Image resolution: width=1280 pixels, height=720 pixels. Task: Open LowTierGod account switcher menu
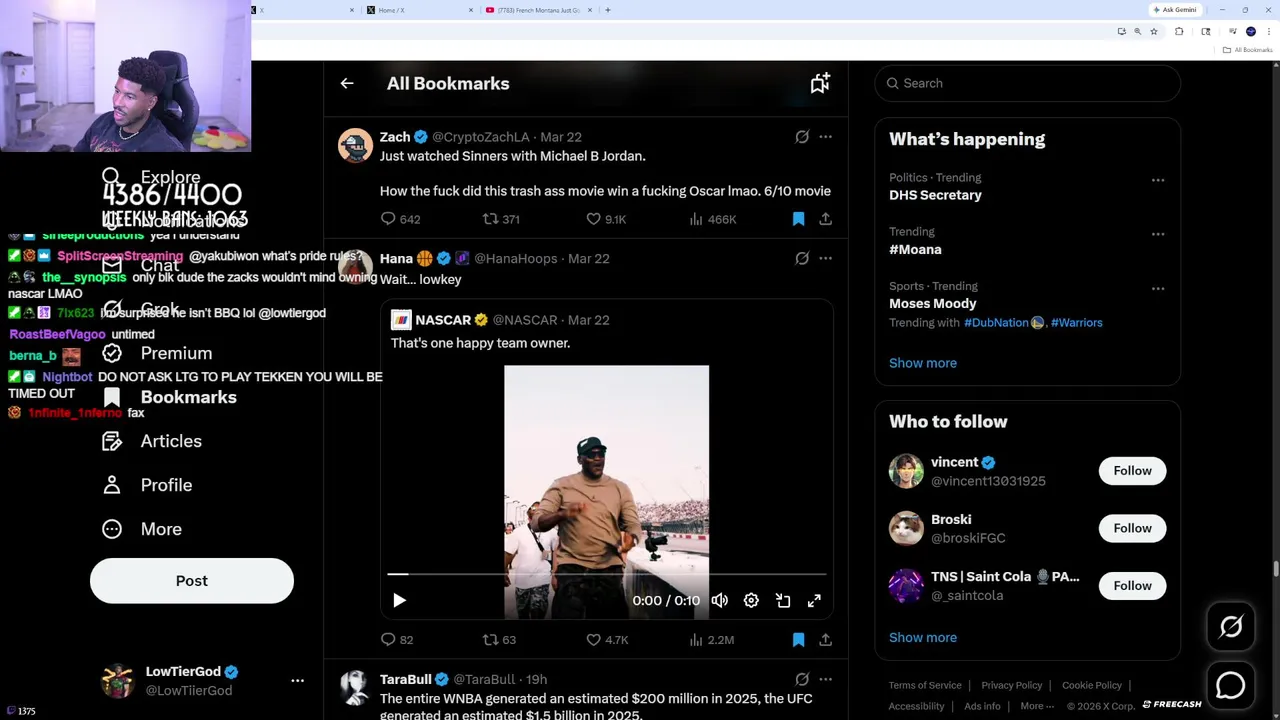tap(203, 681)
